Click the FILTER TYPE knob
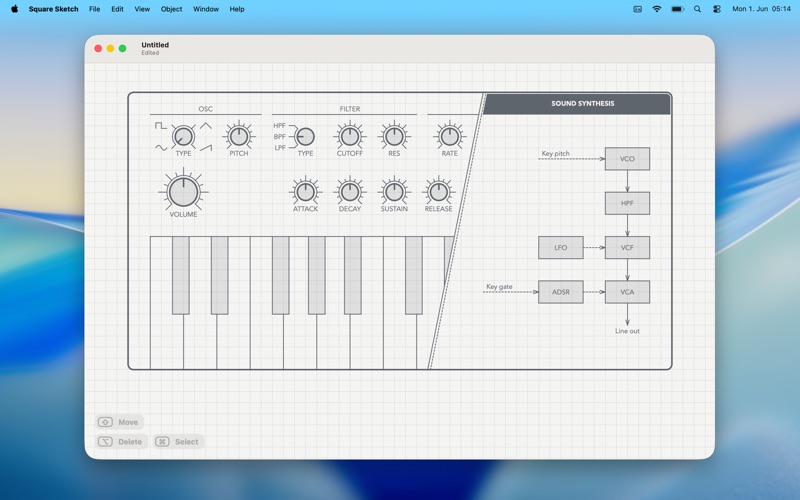 tap(305, 137)
